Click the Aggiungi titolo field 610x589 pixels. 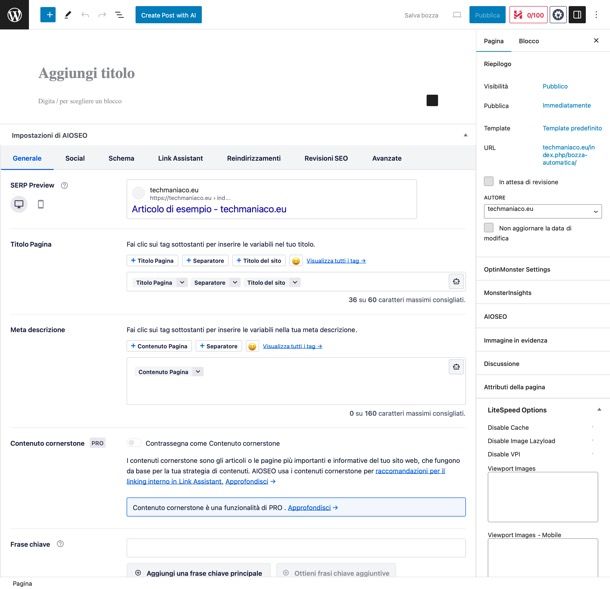point(86,73)
